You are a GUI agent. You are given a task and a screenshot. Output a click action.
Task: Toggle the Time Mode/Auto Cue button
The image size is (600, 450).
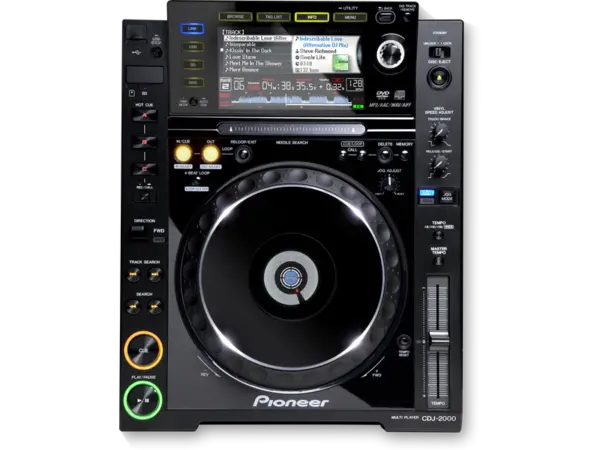(194, 101)
